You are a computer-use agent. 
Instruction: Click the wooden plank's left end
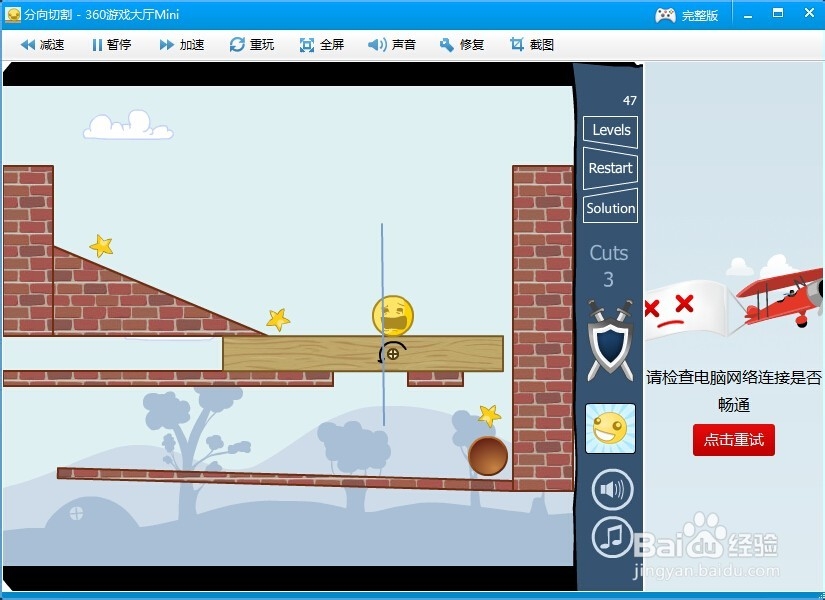tap(234, 354)
